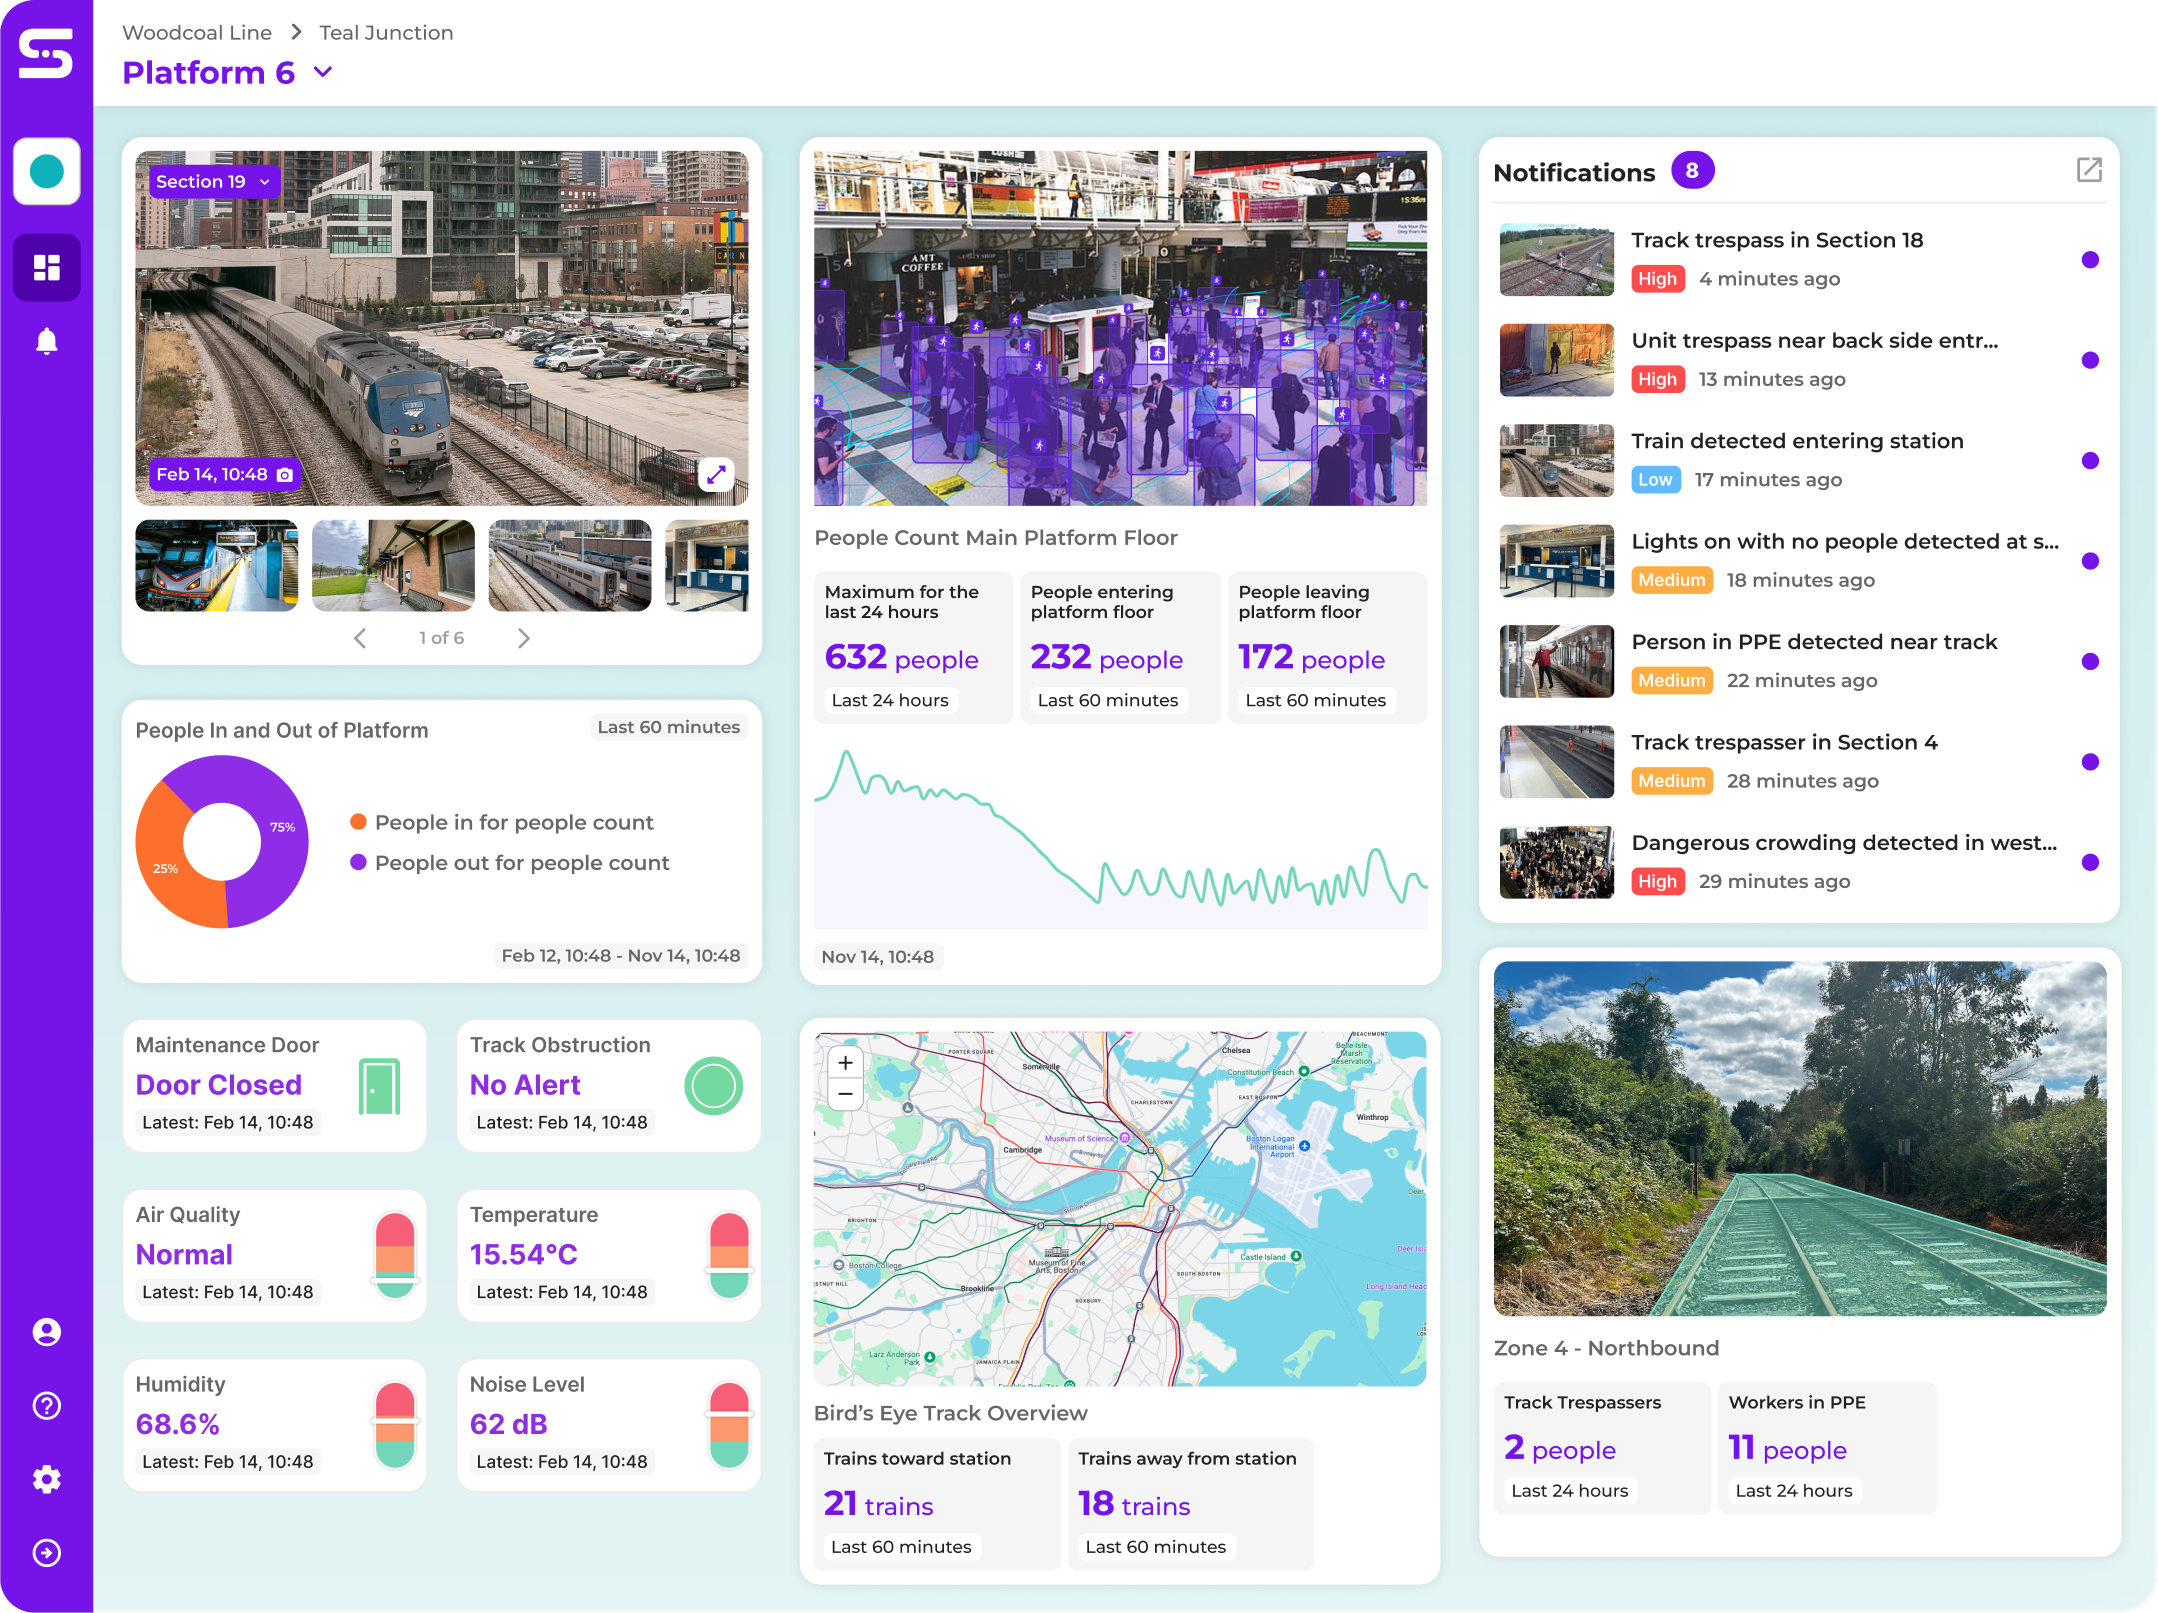This screenshot has height=1613, width=2158.
Task: Toggle People out for people count legend
Action: [x=521, y=863]
